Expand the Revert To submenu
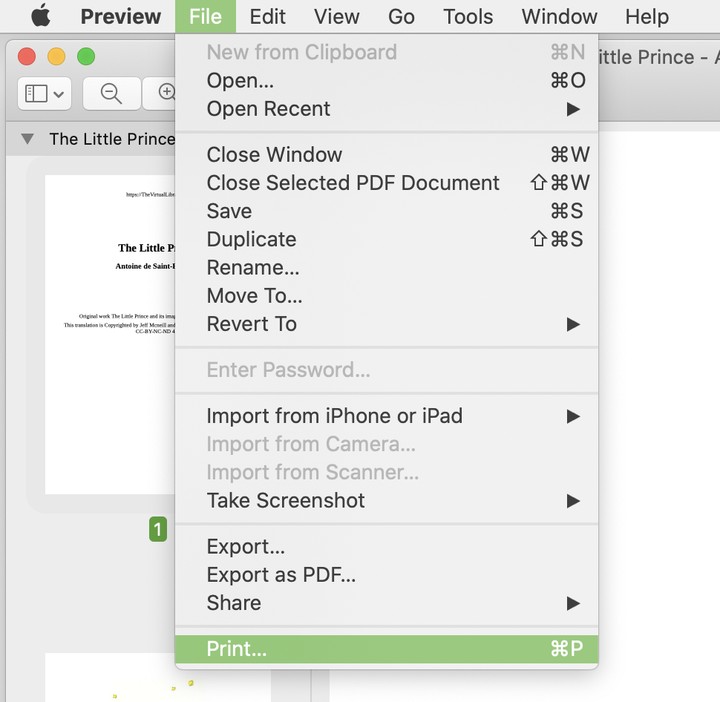The width and height of the screenshot is (720, 702). tap(252, 323)
